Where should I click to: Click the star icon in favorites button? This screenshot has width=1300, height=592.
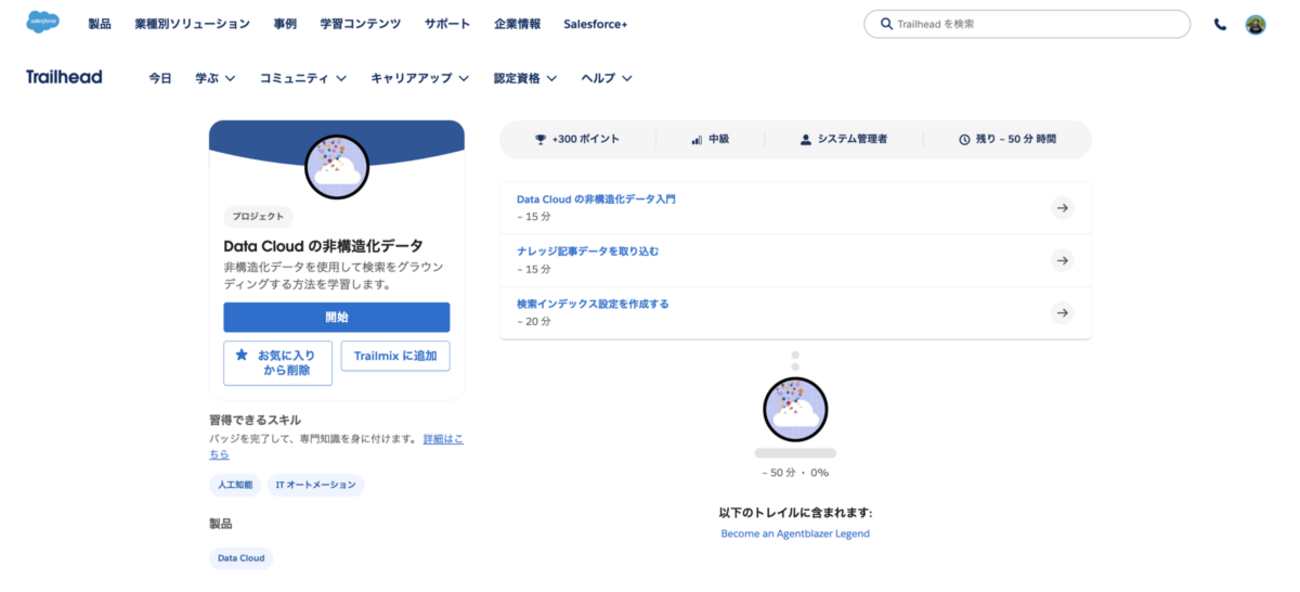click(x=241, y=354)
